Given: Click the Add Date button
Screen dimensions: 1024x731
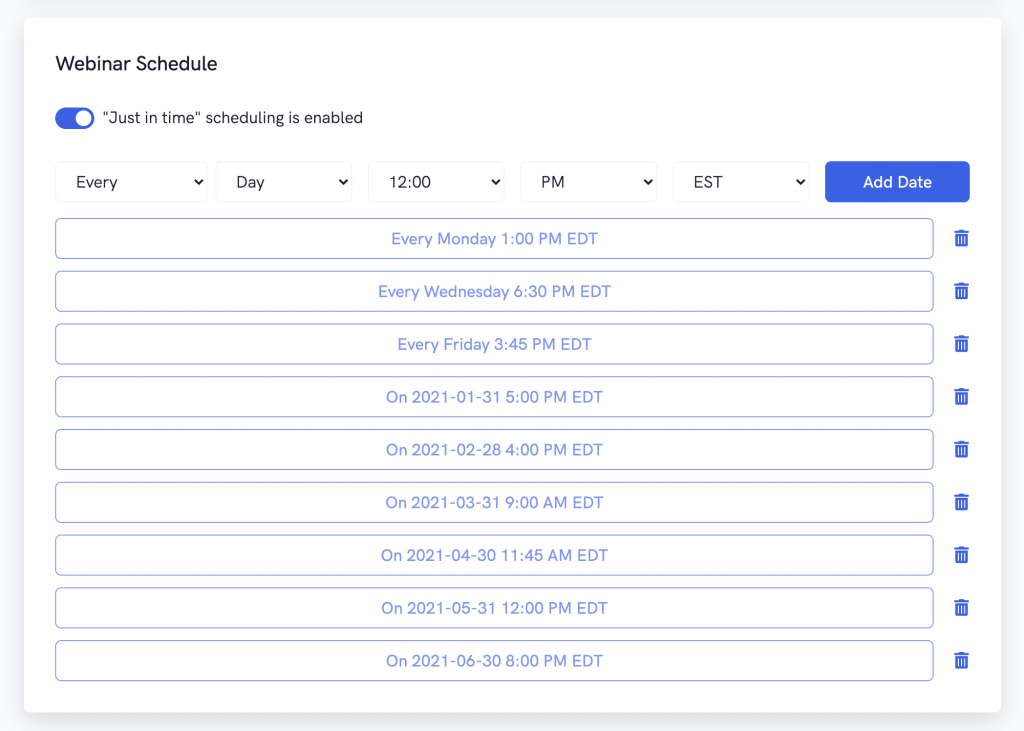Looking at the screenshot, I should click(x=897, y=182).
